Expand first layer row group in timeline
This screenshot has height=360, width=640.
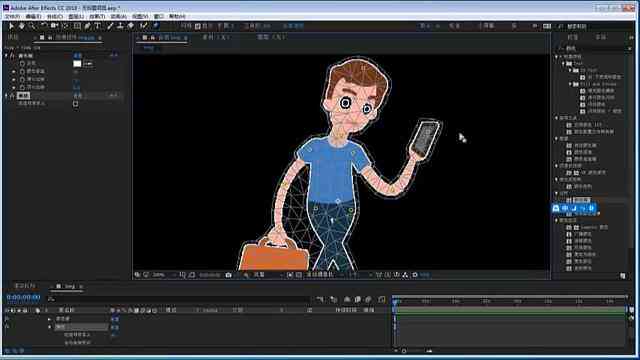(49, 319)
